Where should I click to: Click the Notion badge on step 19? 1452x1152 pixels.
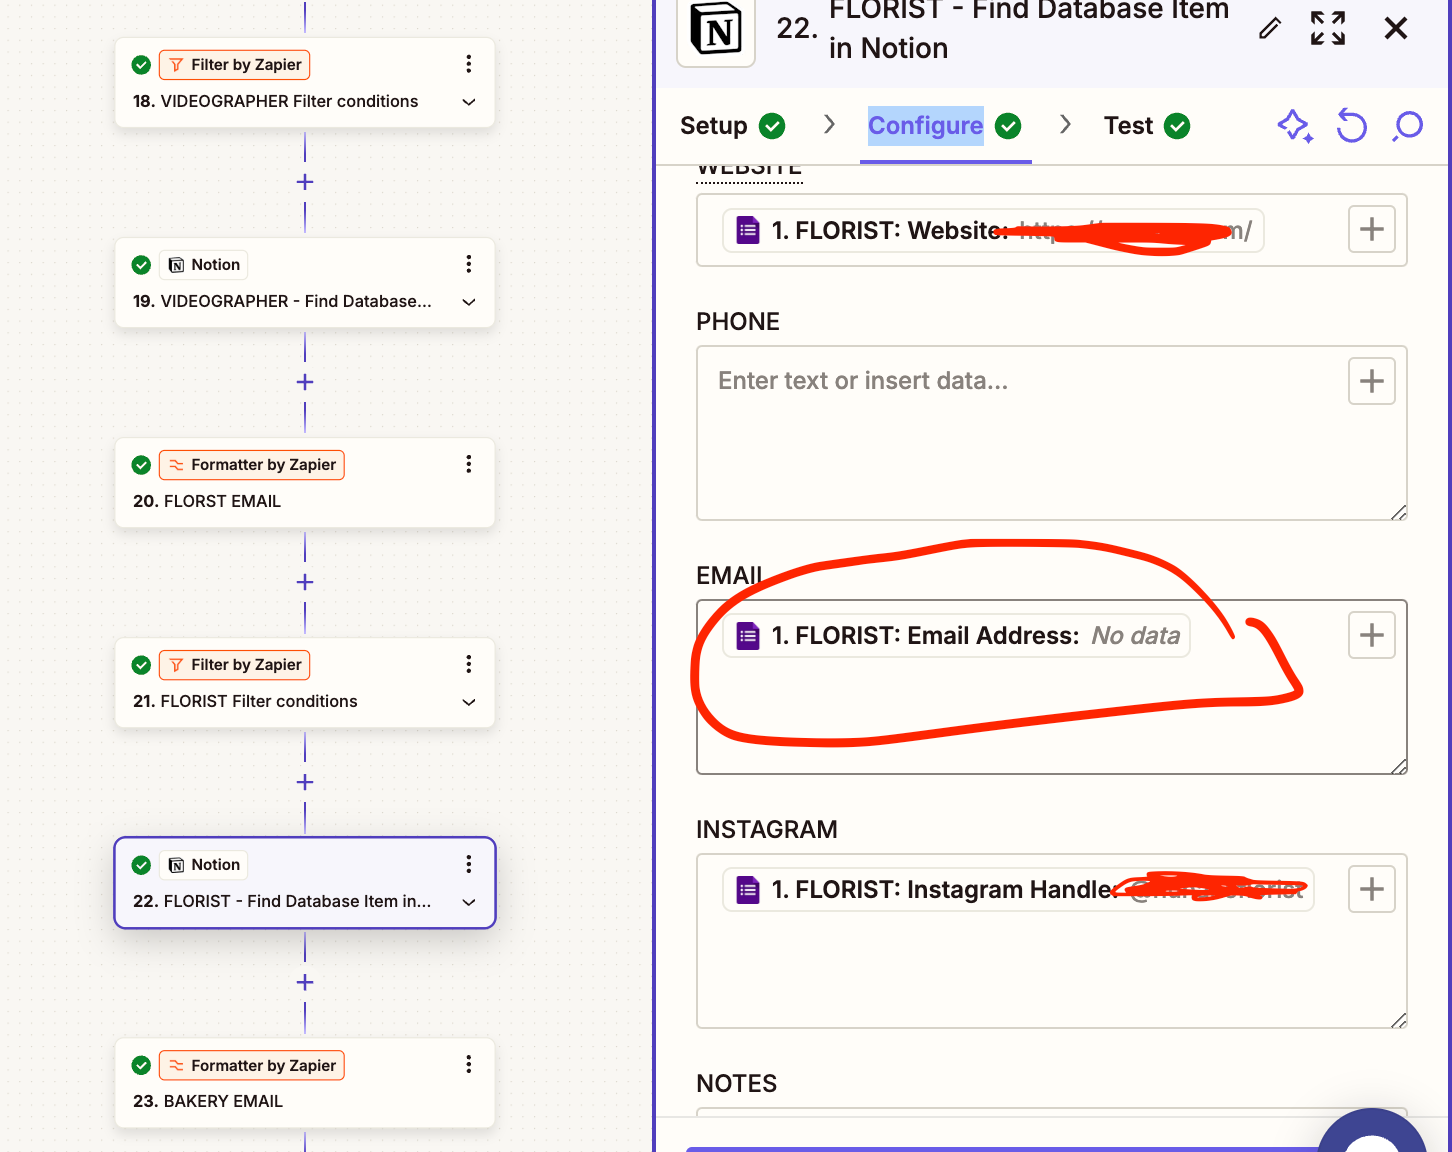coord(204,265)
